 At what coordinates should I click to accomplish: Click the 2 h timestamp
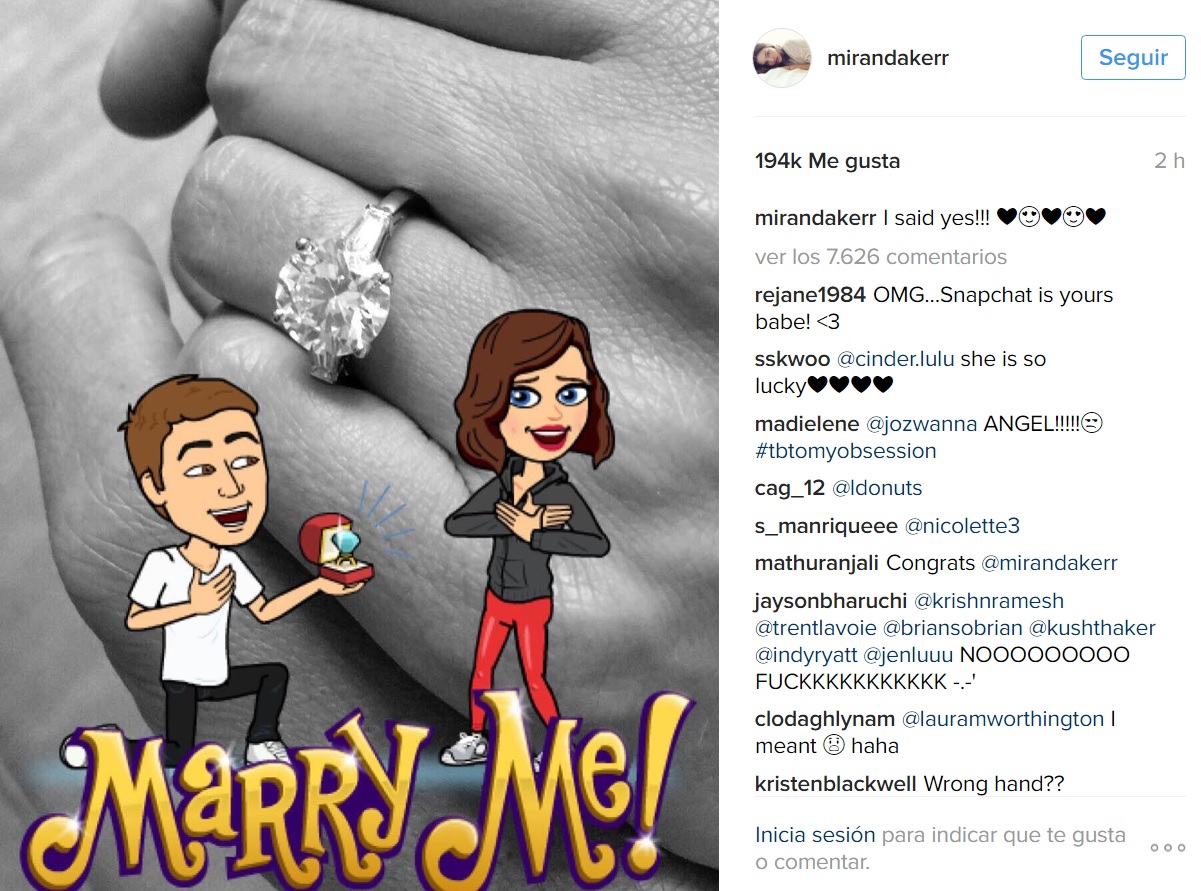(x=1169, y=161)
